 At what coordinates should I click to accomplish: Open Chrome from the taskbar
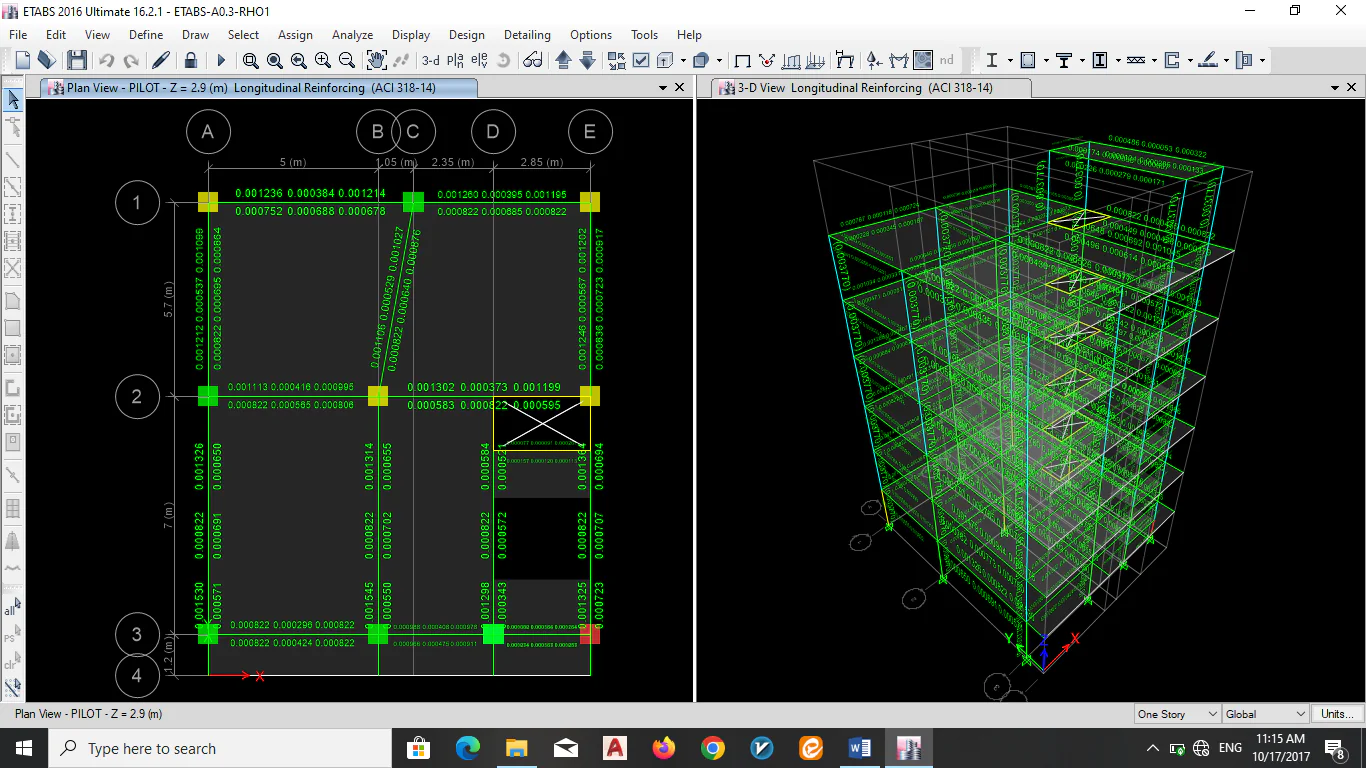click(x=712, y=748)
